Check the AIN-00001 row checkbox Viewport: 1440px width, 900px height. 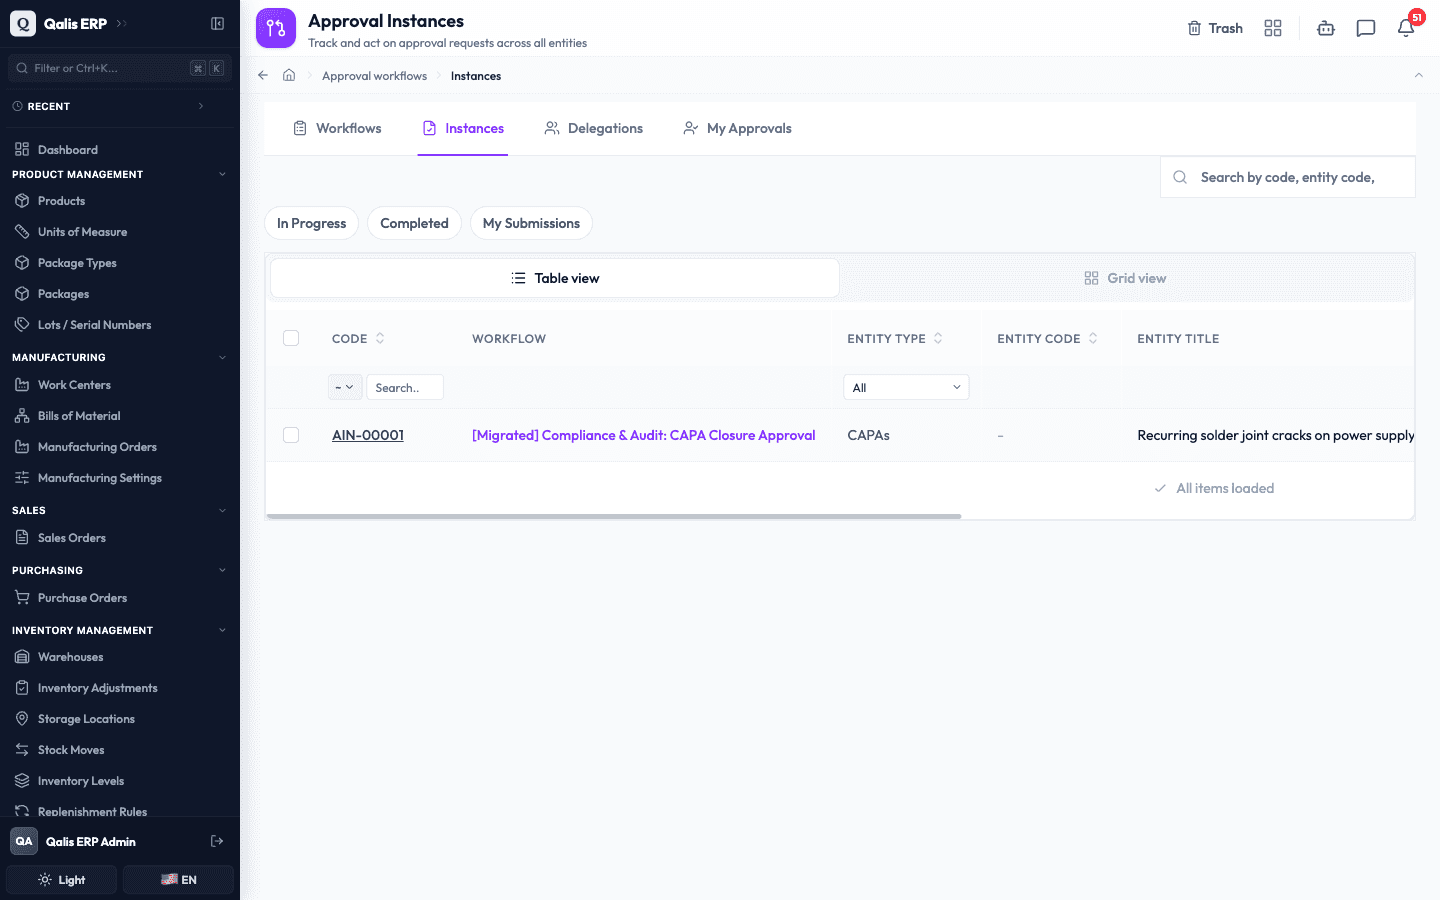coord(291,435)
